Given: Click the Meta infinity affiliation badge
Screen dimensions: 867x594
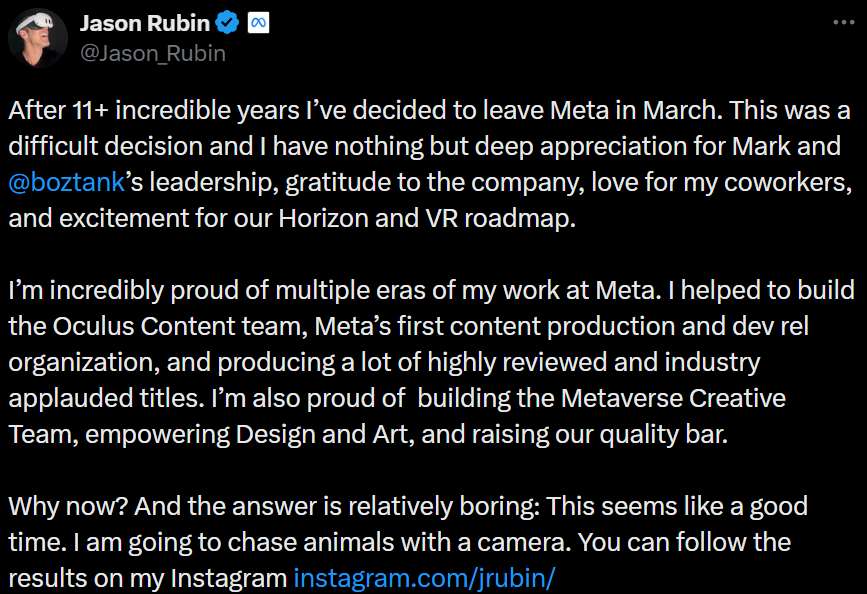Looking at the screenshot, I should coord(259,20).
